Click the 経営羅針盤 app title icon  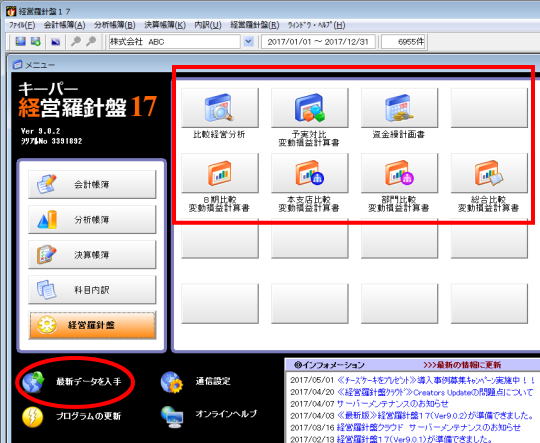coord(11,11)
